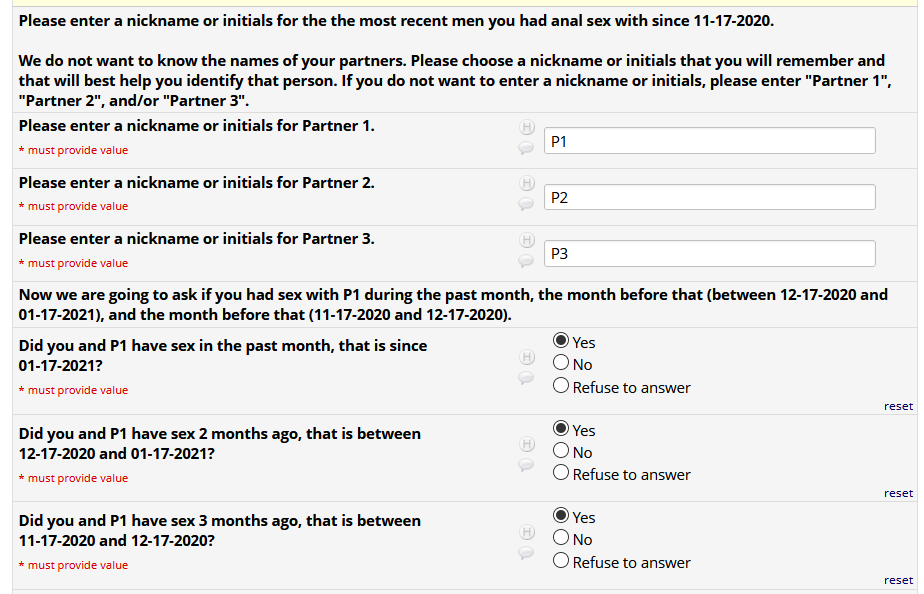Reset the answer for the 2 months ago question
This screenshot has height=594, width=924.
coord(898,493)
